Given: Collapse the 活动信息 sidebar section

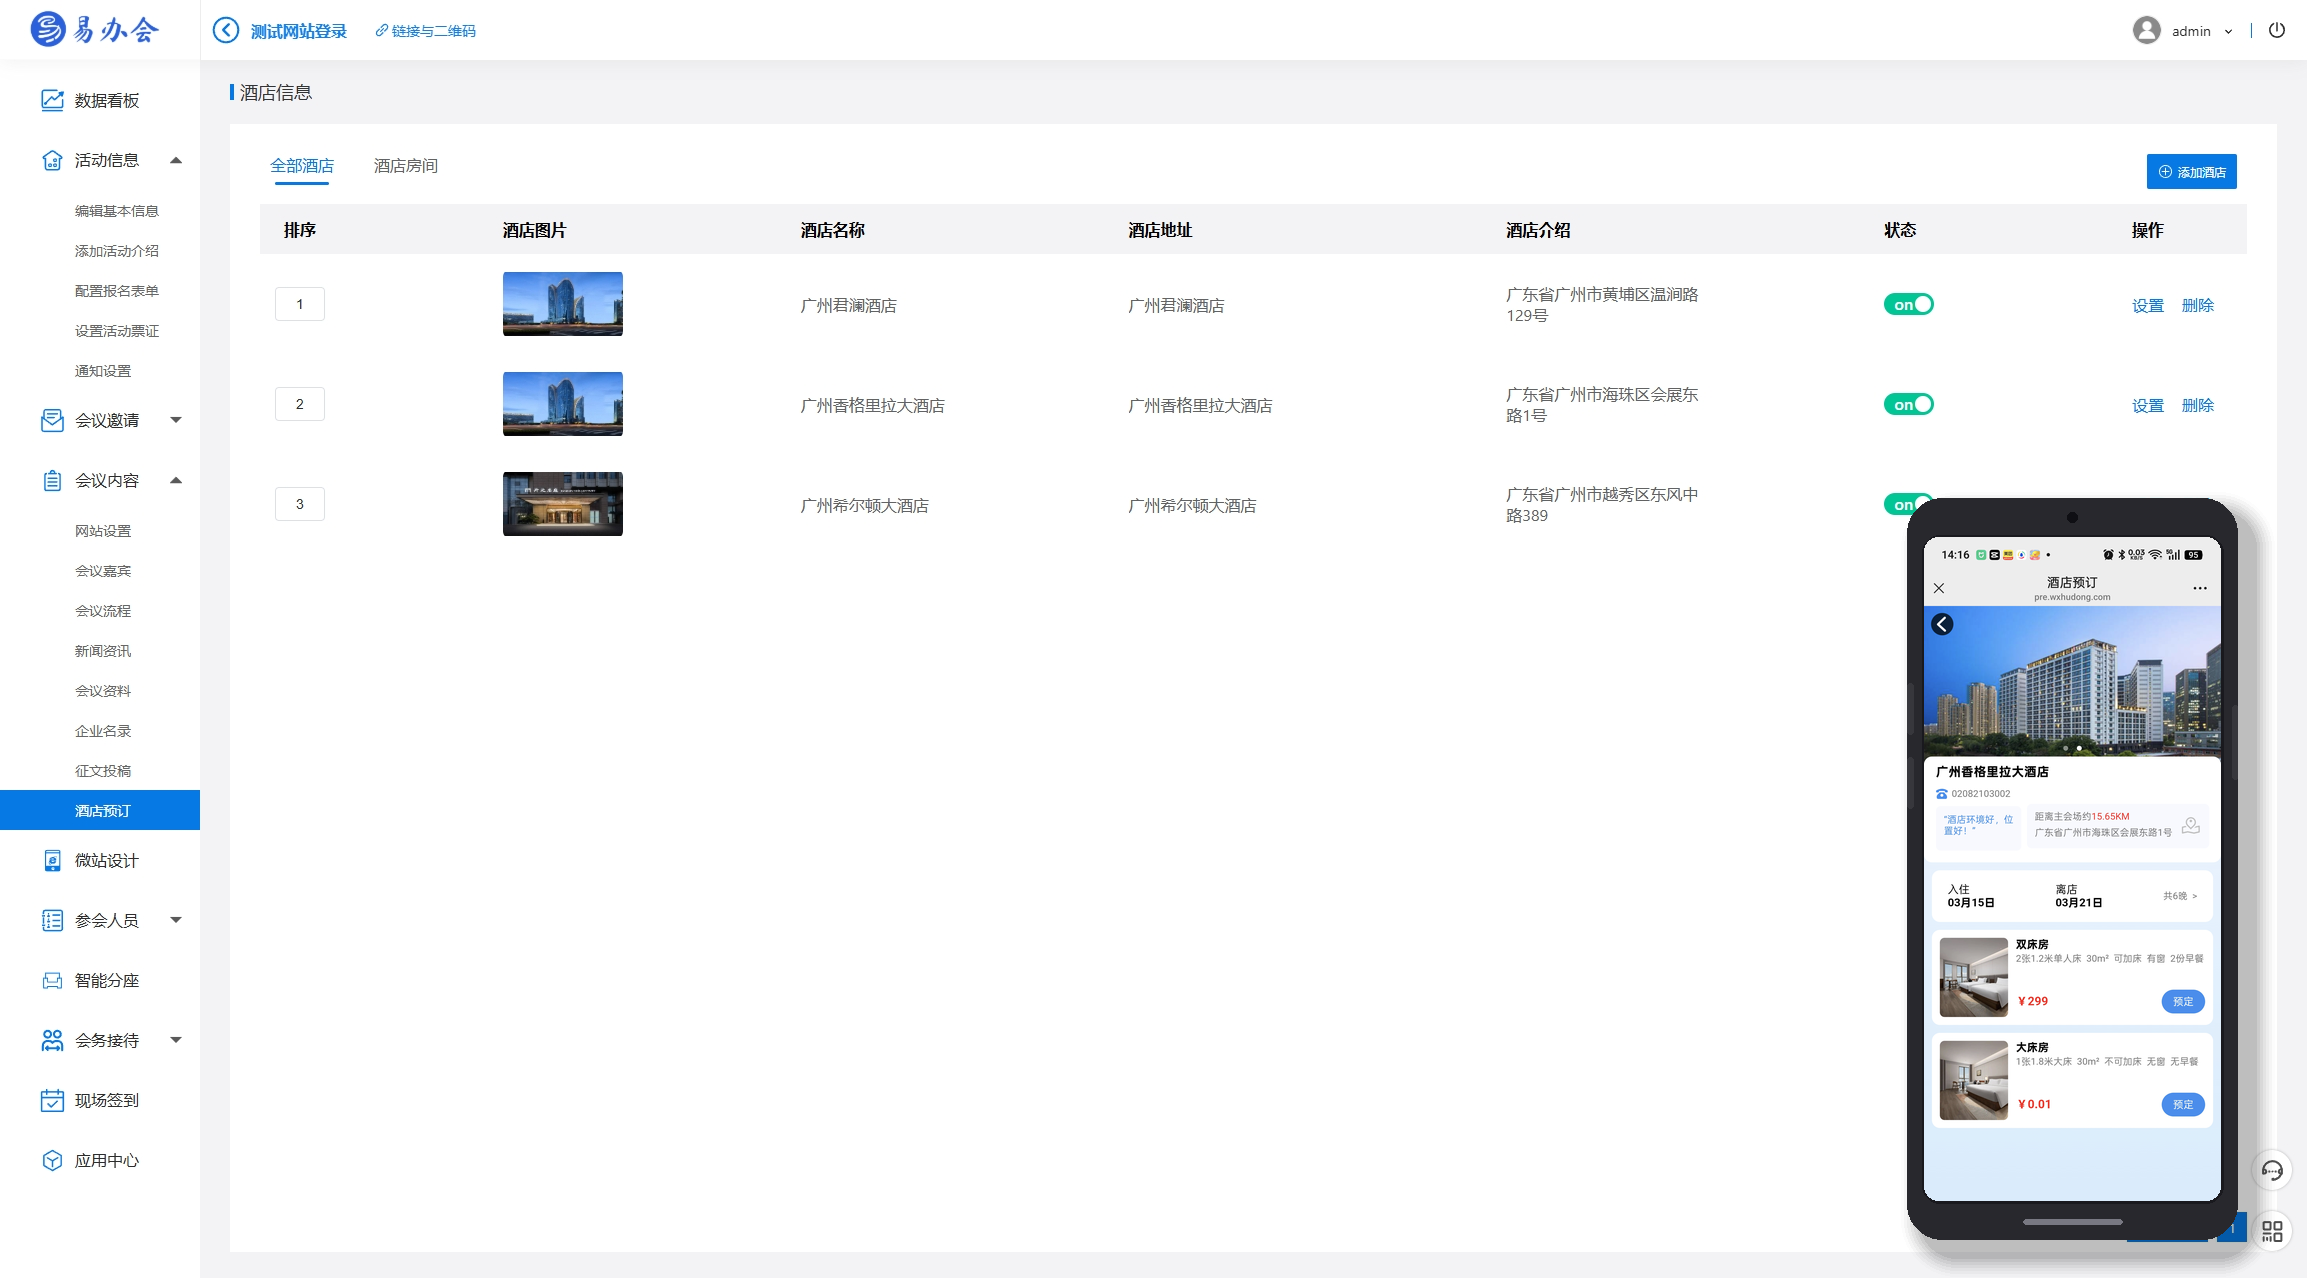Looking at the screenshot, I should click(176, 160).
